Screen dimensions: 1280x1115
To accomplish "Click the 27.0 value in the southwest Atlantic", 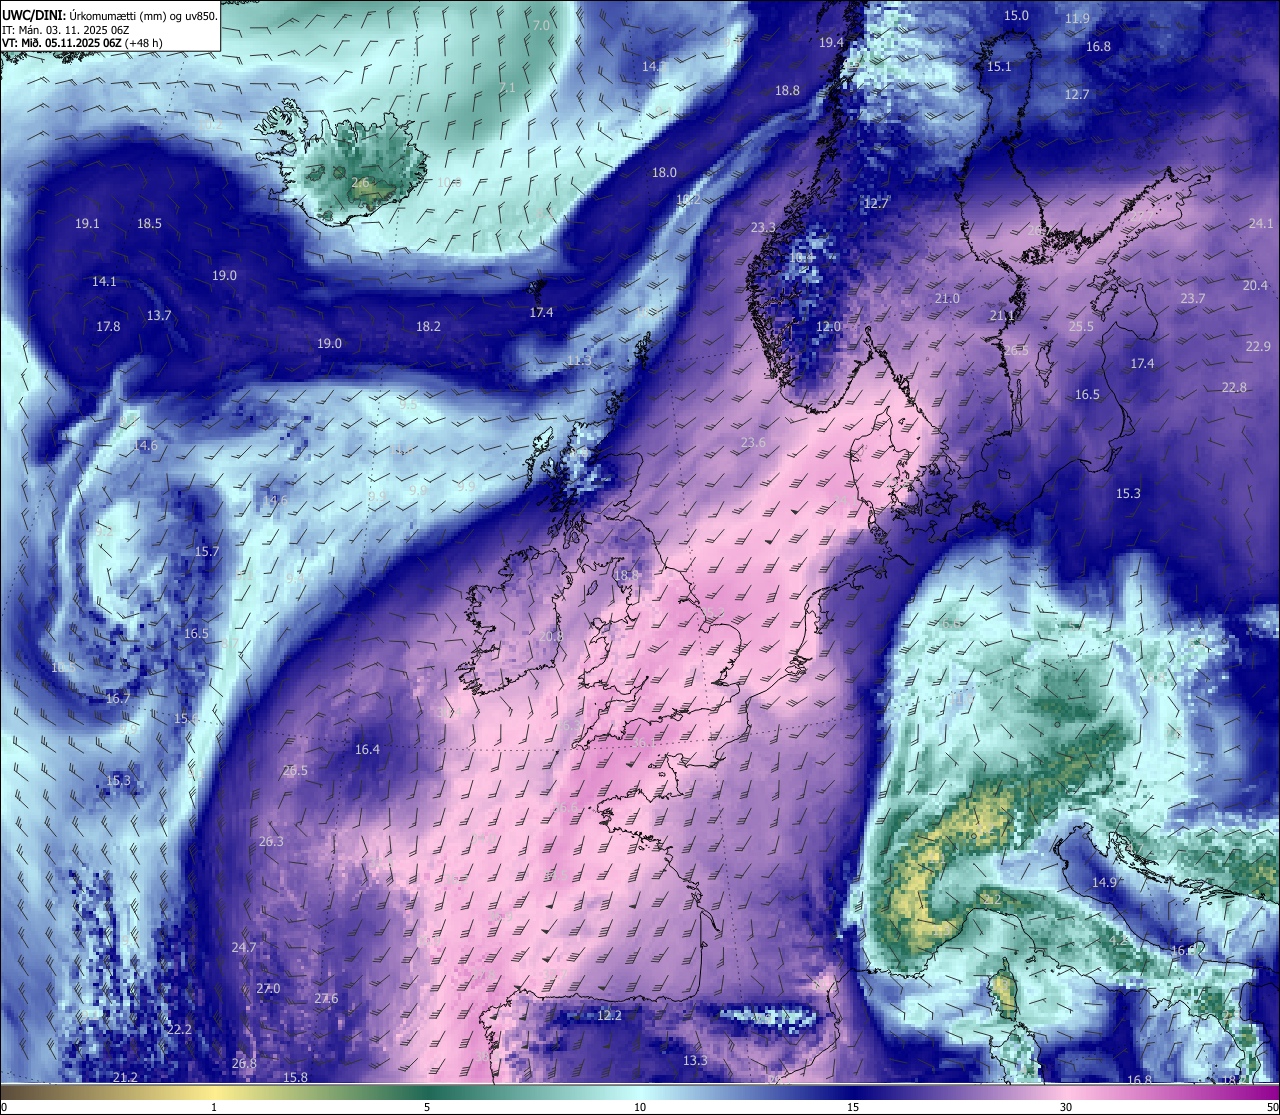I will point(268,989).
